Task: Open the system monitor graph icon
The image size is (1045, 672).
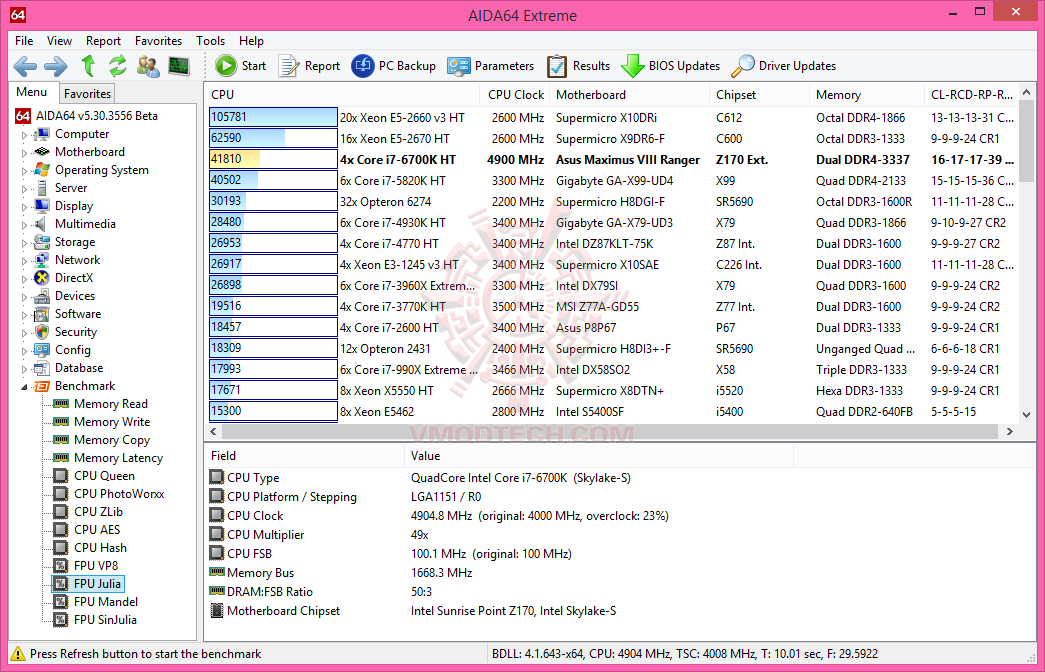Action: 179,66
